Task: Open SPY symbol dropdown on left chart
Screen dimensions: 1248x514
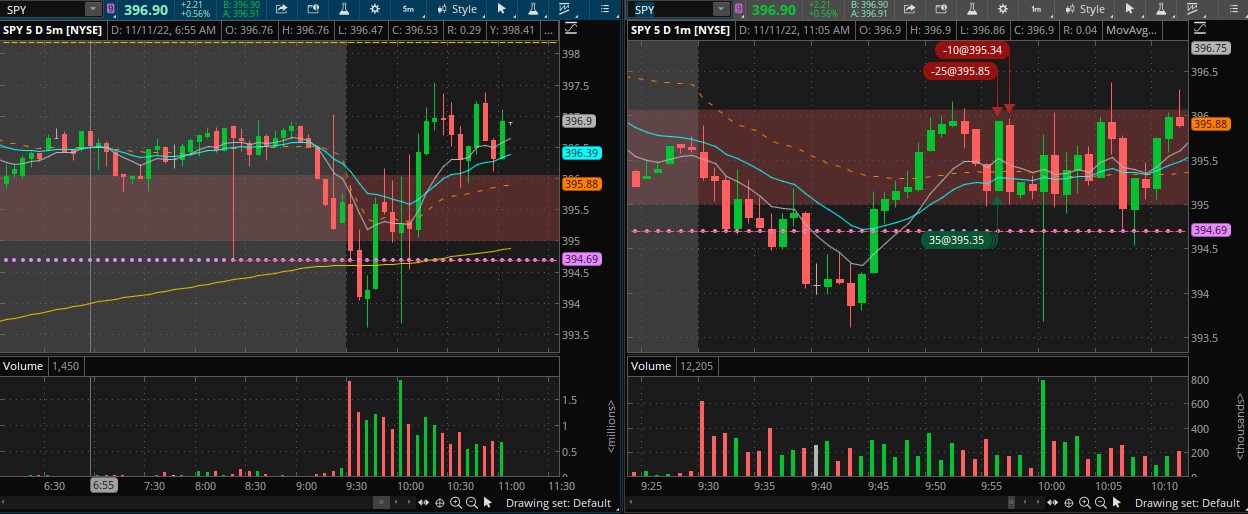Action: (92, 9)
